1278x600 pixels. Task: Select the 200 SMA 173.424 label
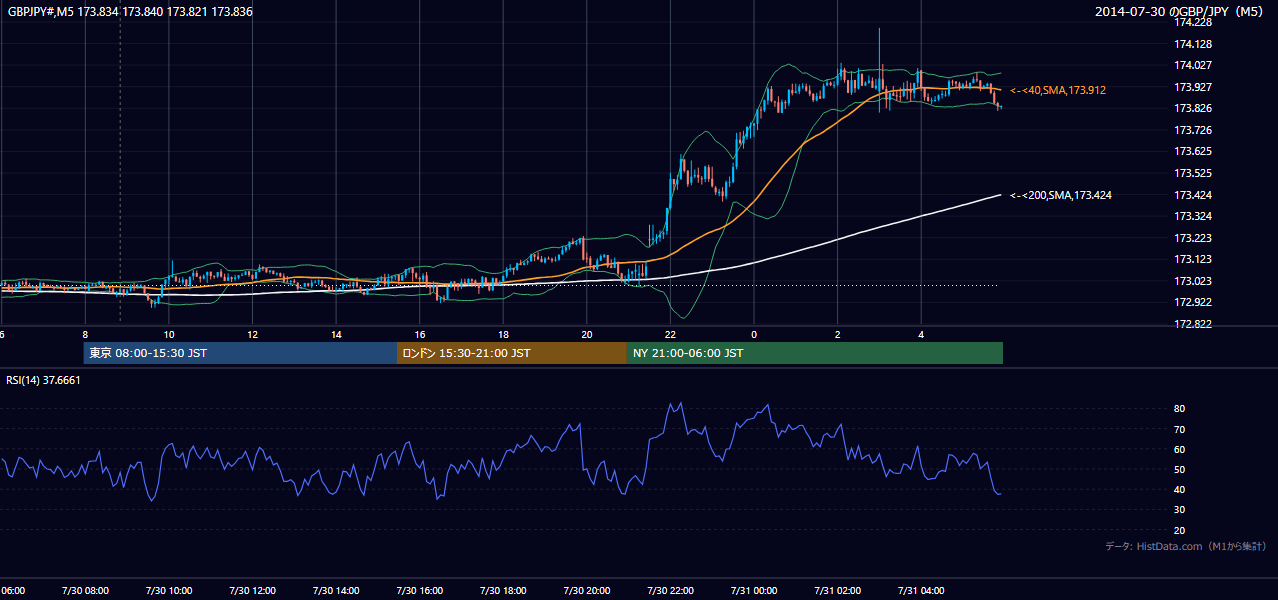[x=1061, y=195]
